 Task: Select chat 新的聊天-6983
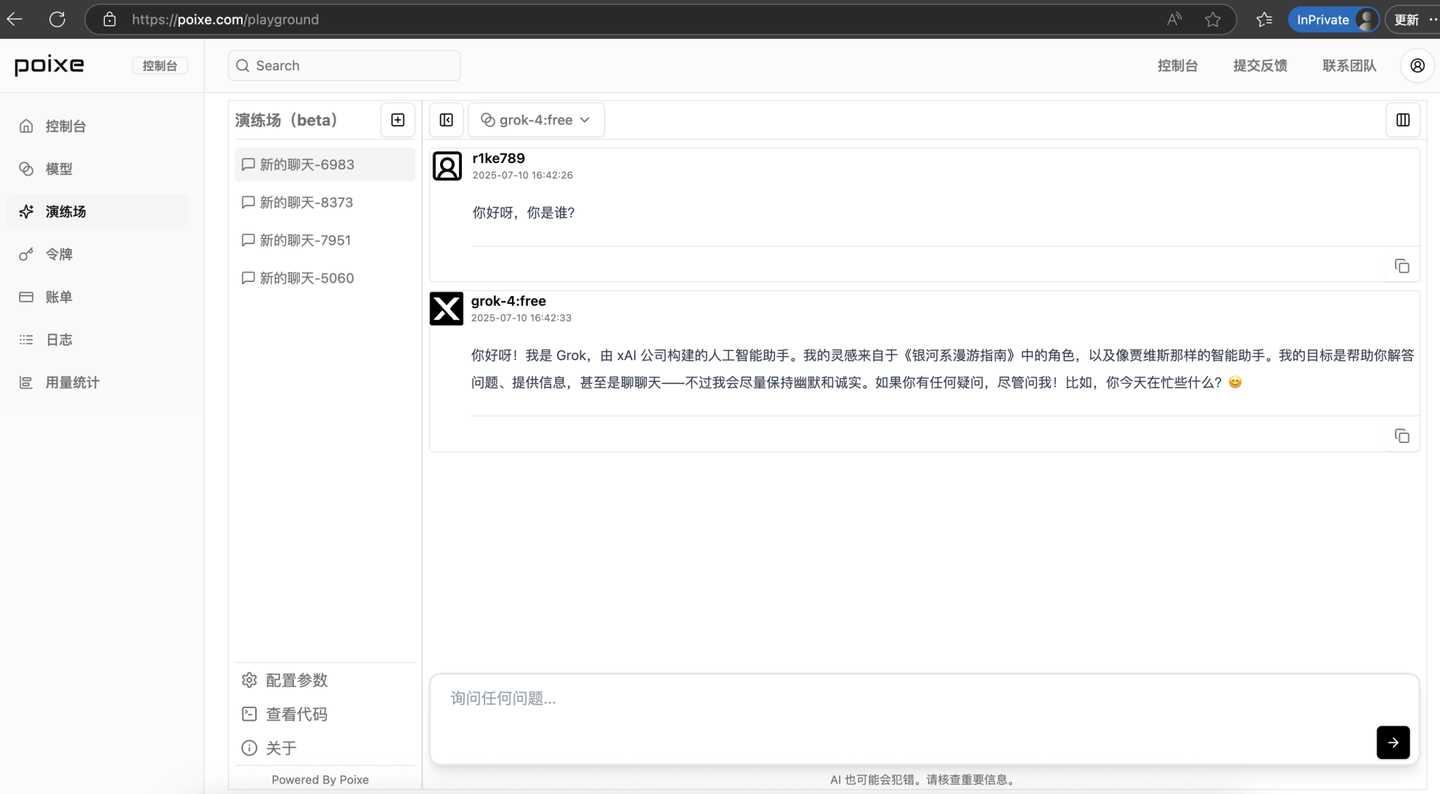325,164
